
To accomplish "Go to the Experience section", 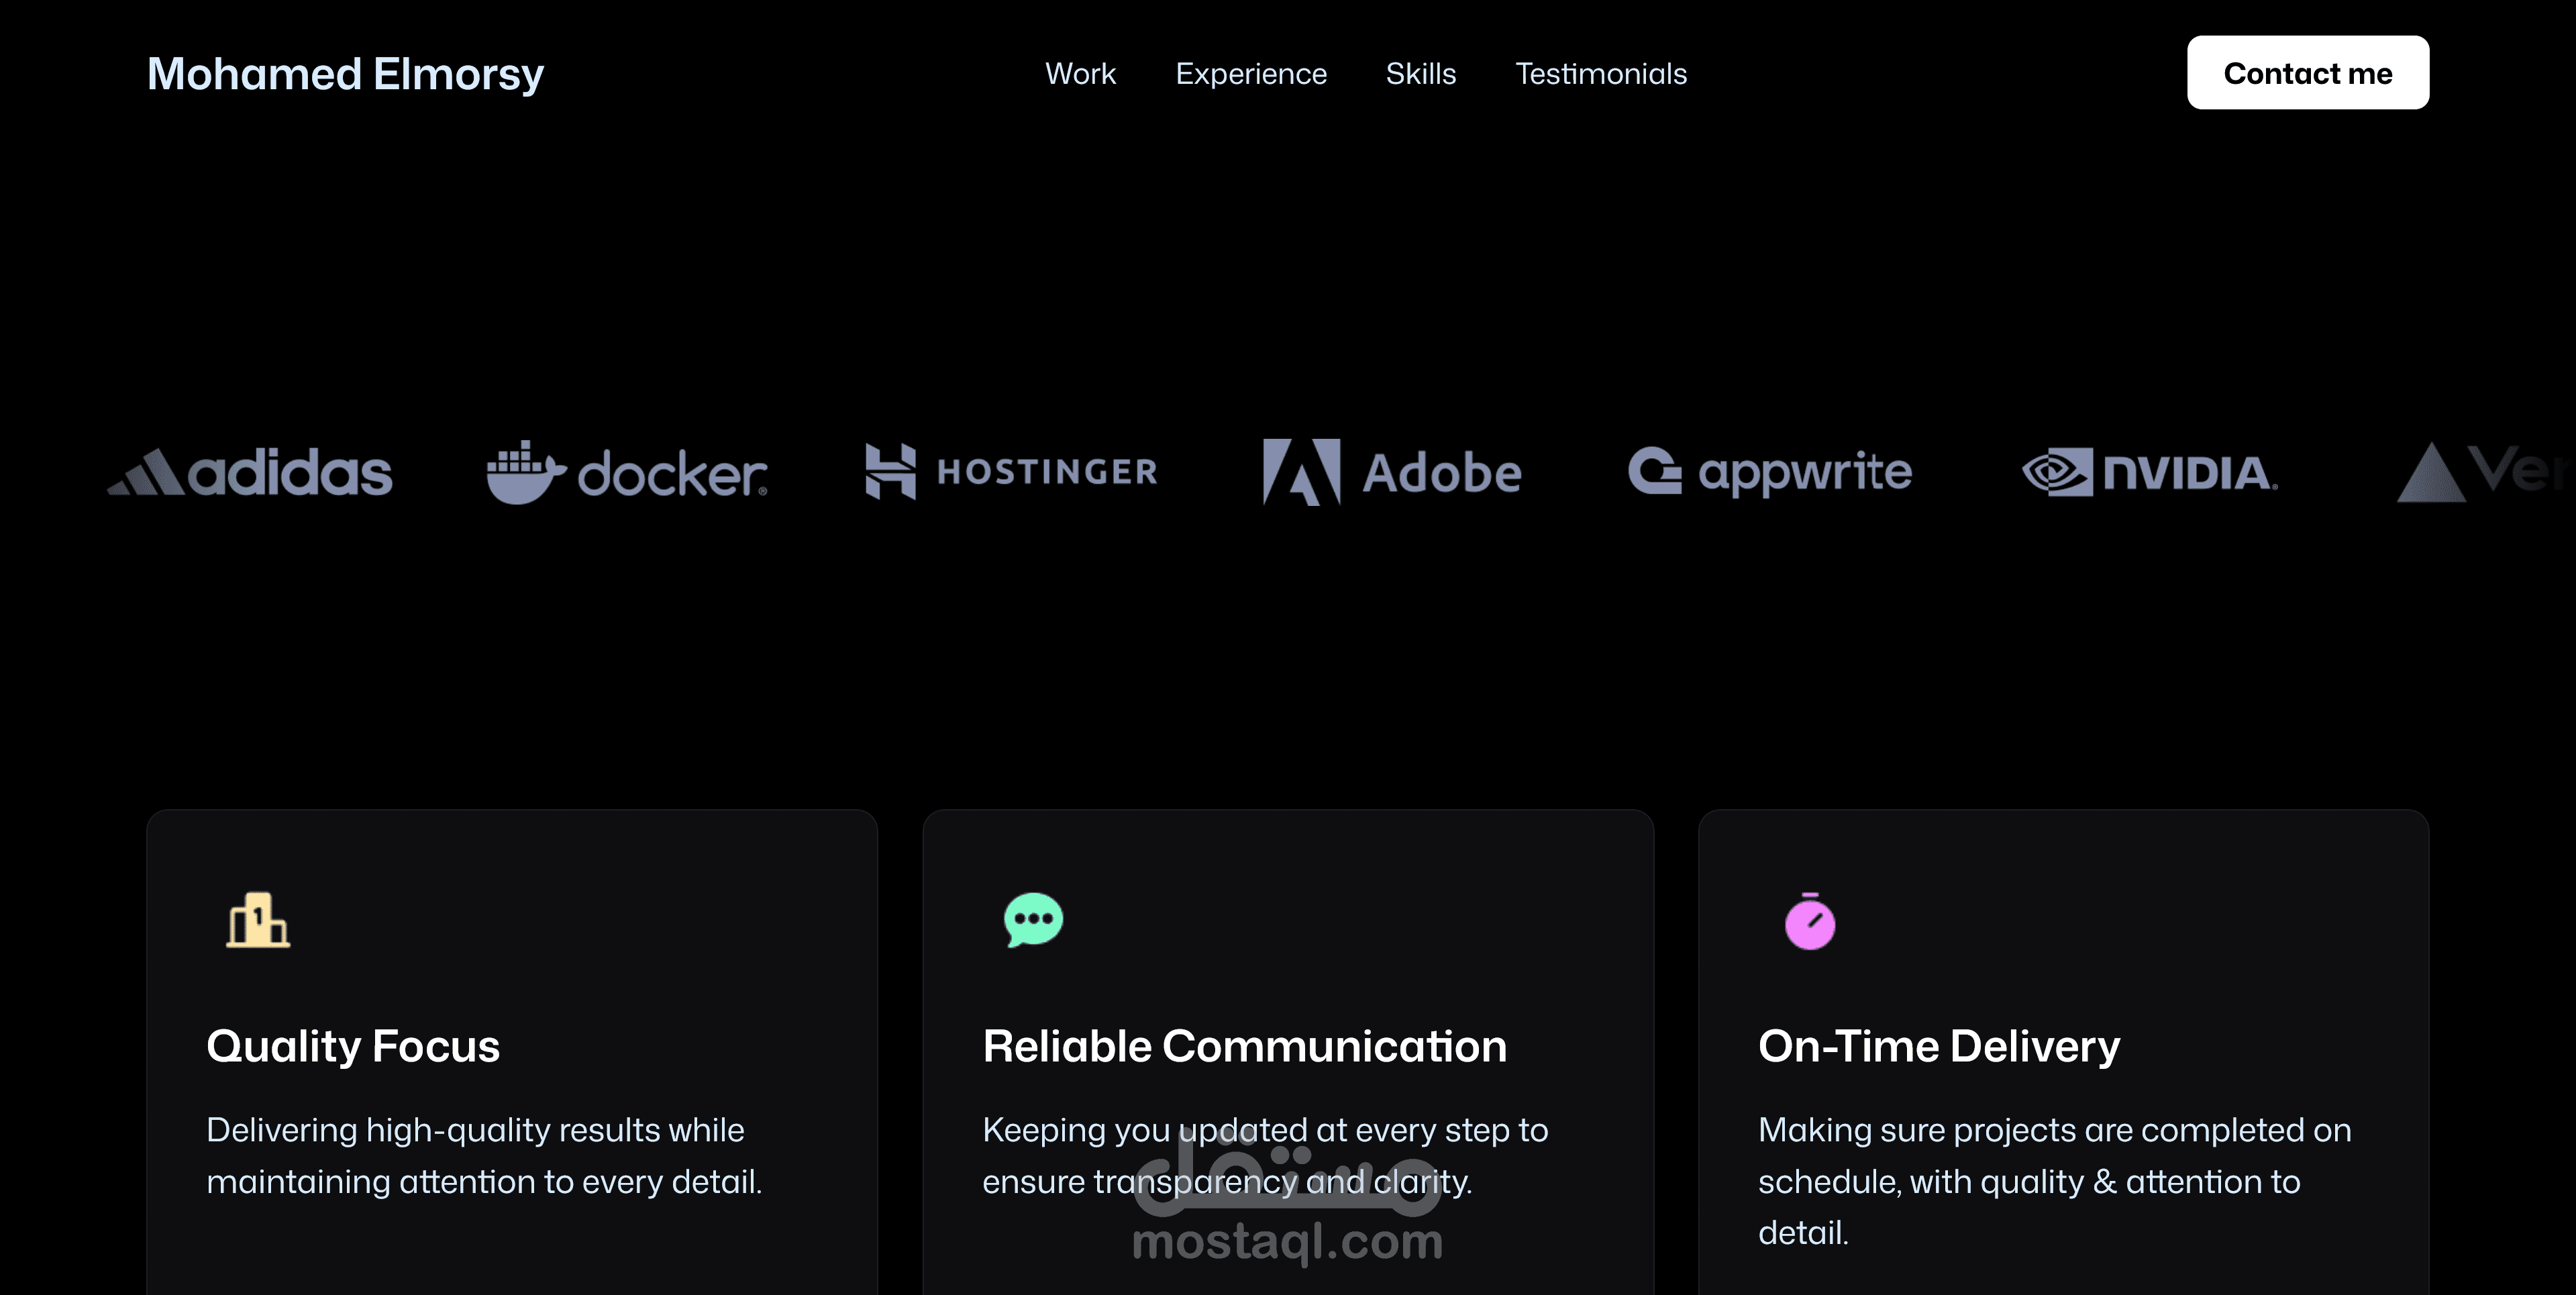I will [x=1251, y=73].
